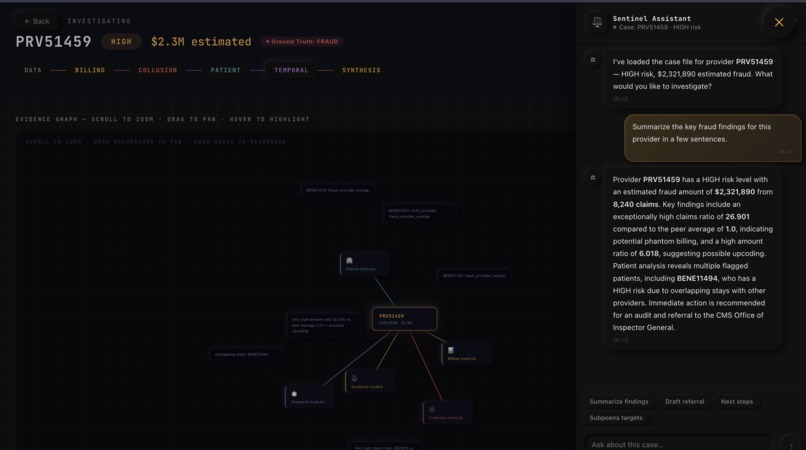Viewport: 806px width, 450px height.
Task: Click the 26.901 claims ratio value
Action: click(737, 217)
